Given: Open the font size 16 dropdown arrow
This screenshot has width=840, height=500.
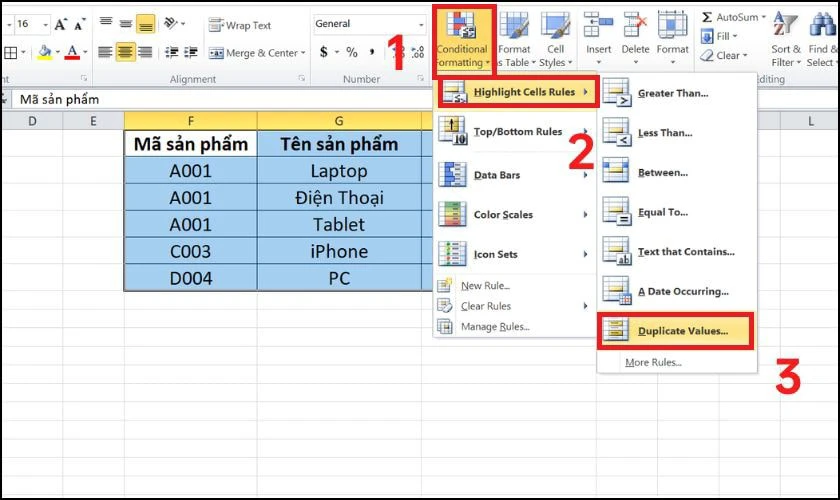Looking at the screenshot, I should (46, 25).
